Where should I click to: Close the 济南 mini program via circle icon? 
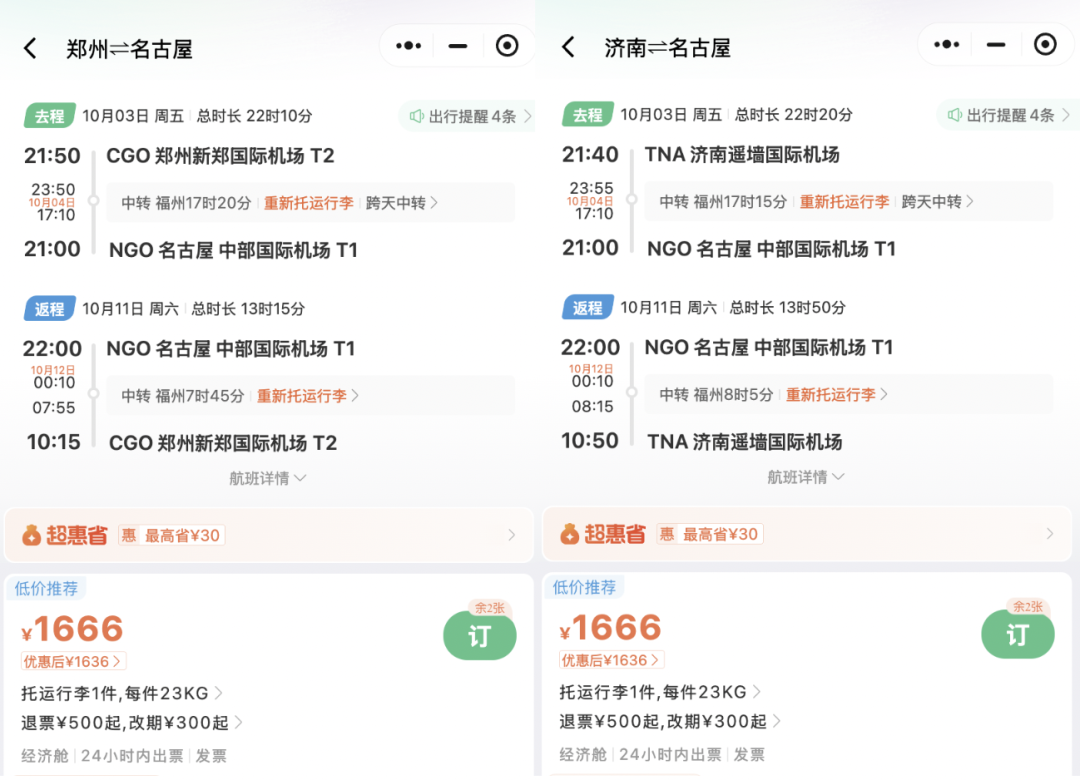click(1045, 45)
